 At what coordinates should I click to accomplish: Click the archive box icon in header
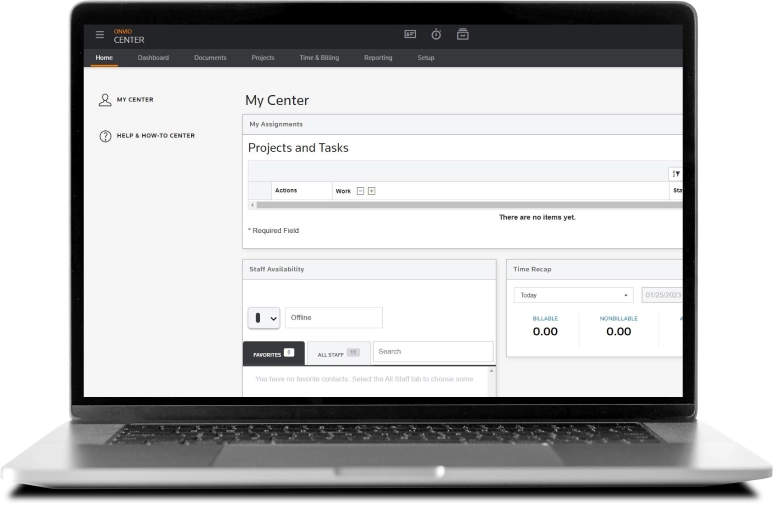[462, 34]
